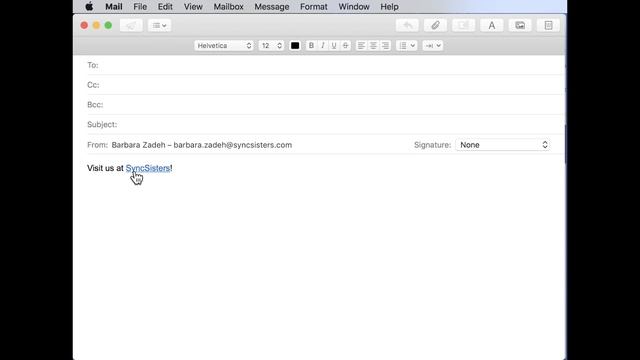
Task: Open the Format menu
Action: click(313, 7)
